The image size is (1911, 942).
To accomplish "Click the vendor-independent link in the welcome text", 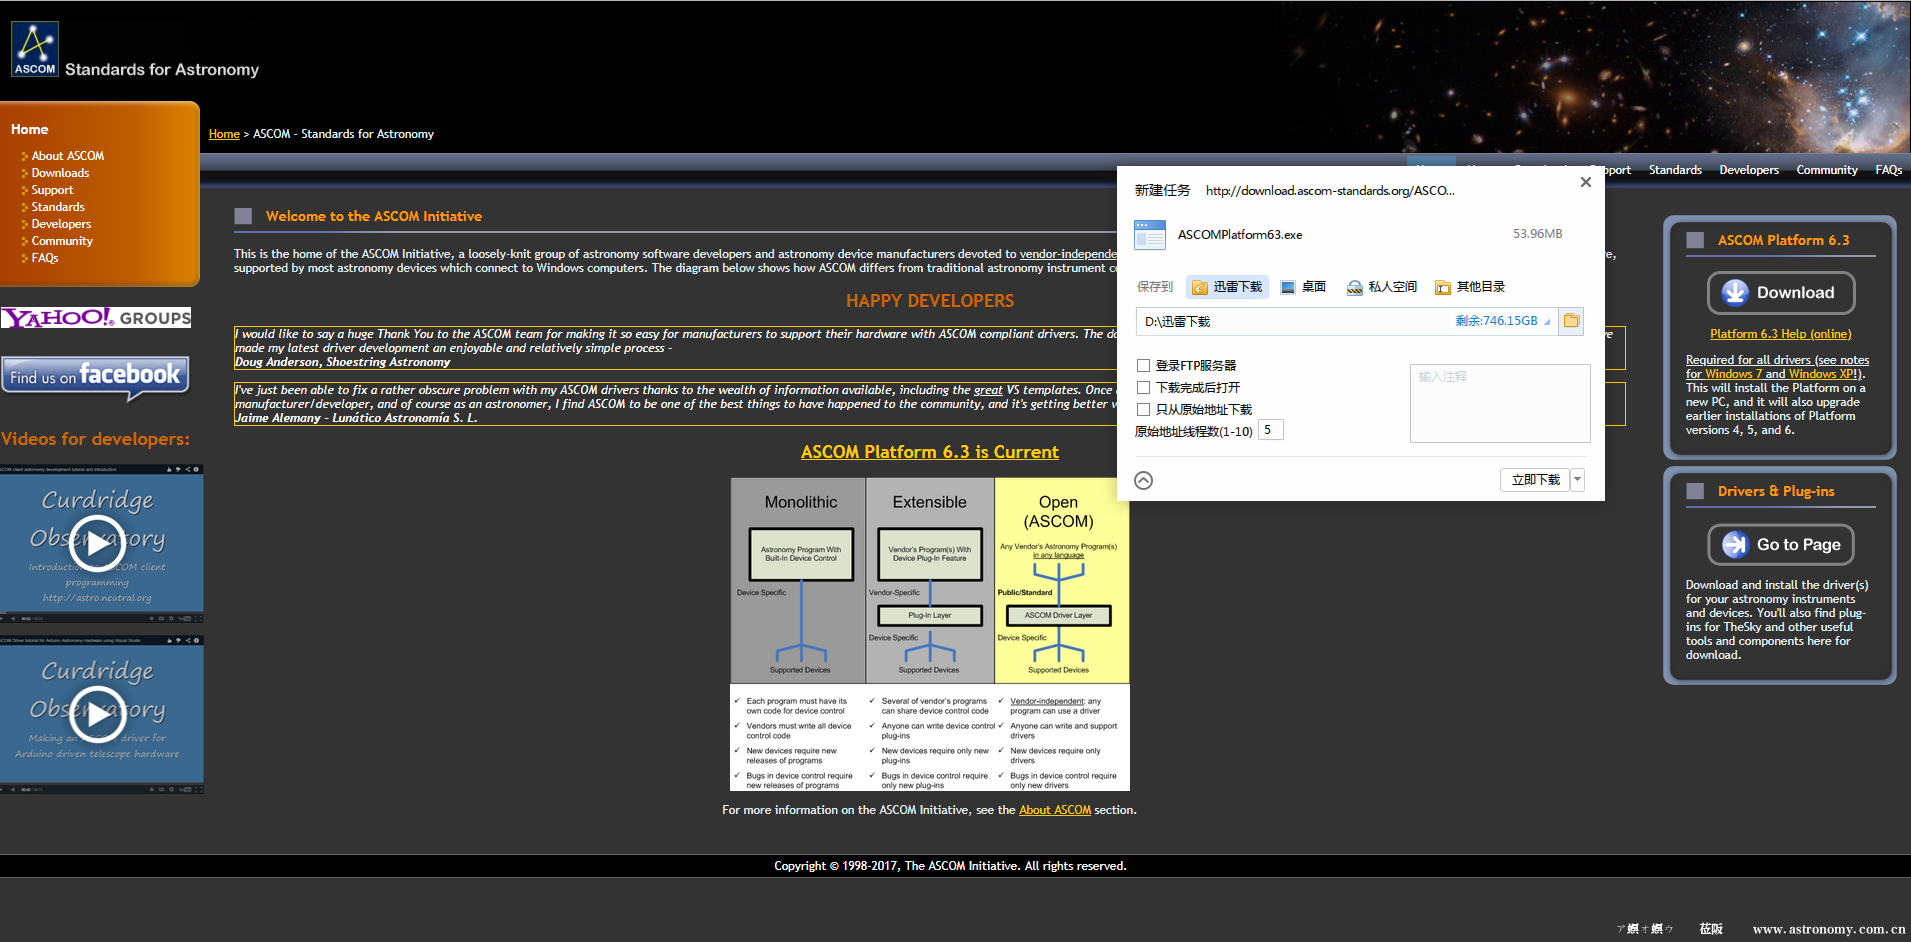I will [1068, 254].
